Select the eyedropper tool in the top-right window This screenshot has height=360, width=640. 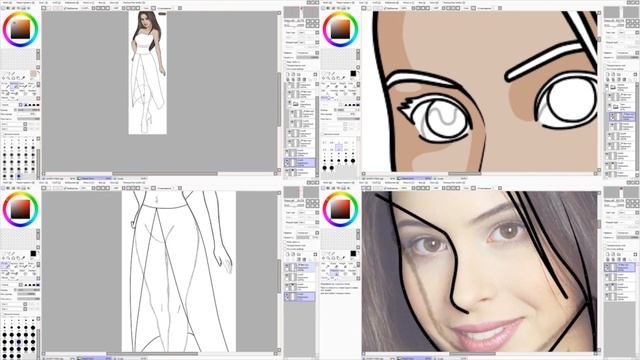pos(343,78)
